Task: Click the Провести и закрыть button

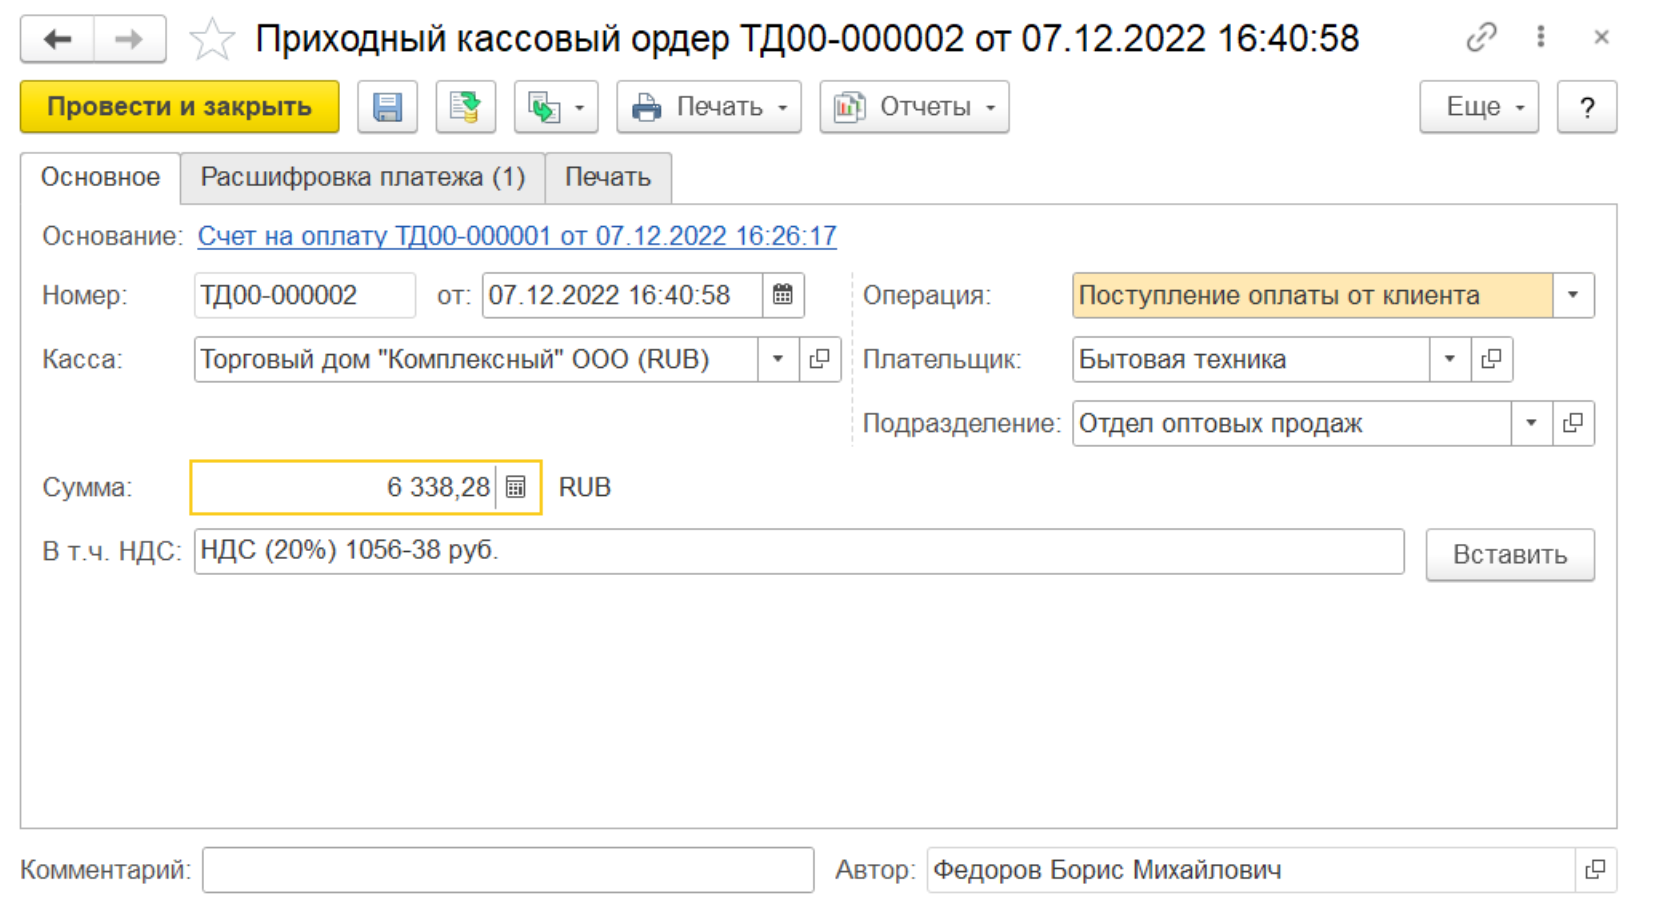Action: [179, 107]
